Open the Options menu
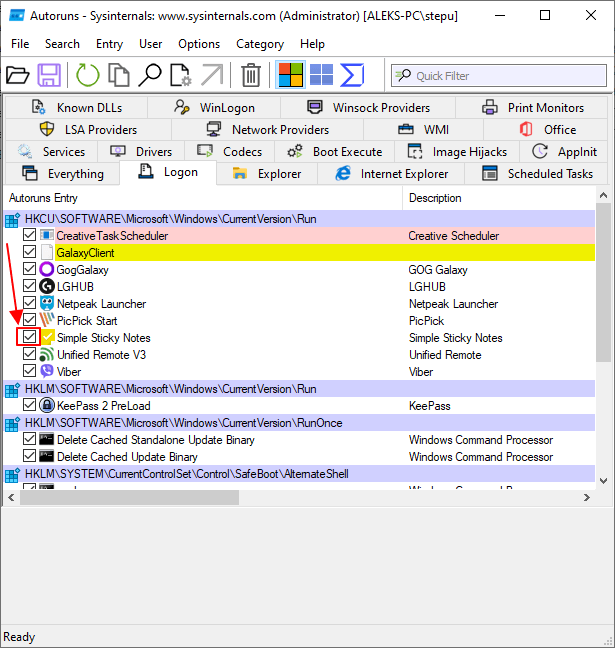Image resolution: width=615 pixels, height=648 pixels. tap(199, 44)
